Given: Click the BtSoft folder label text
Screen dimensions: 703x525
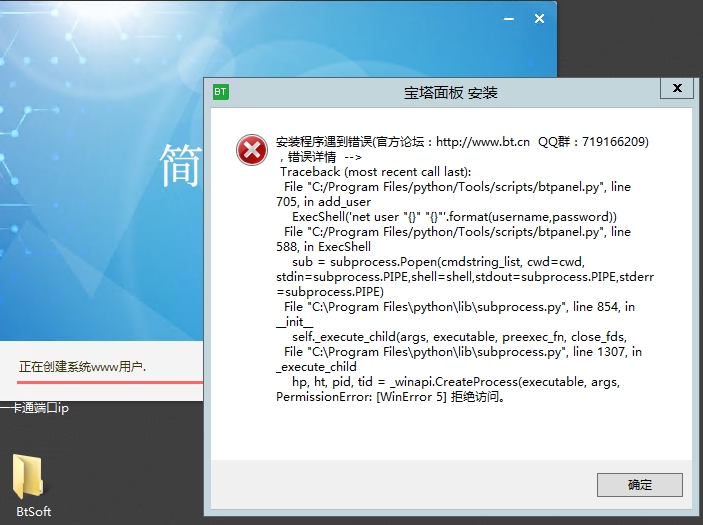Looking at the screenshot, I should point(34,512).
